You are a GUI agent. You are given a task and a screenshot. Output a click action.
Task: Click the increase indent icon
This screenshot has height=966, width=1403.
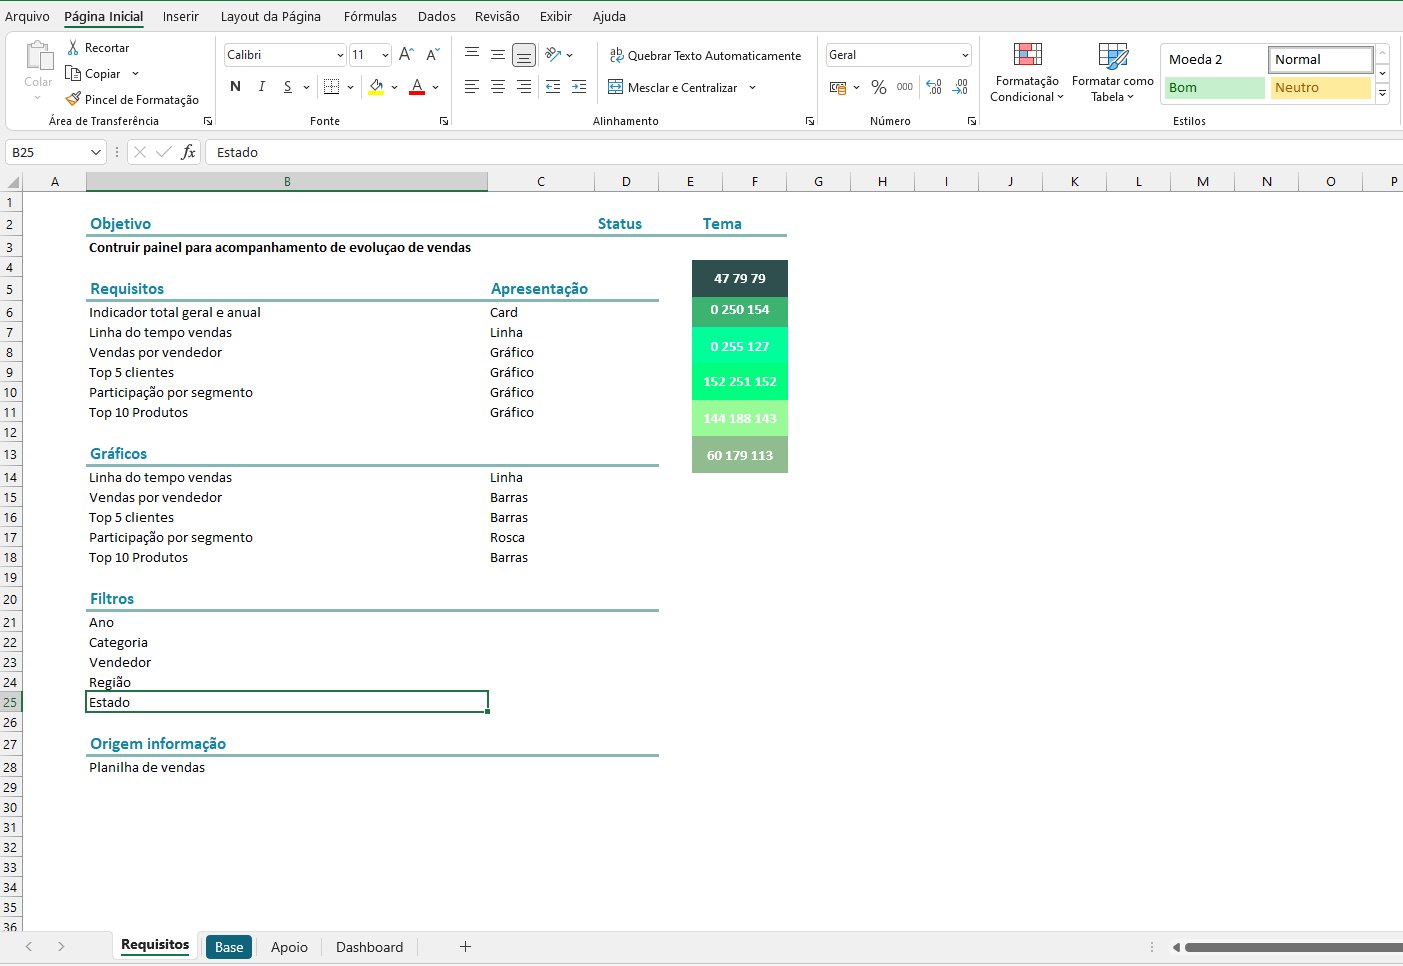pyautogui.click(x=579, y=88)
